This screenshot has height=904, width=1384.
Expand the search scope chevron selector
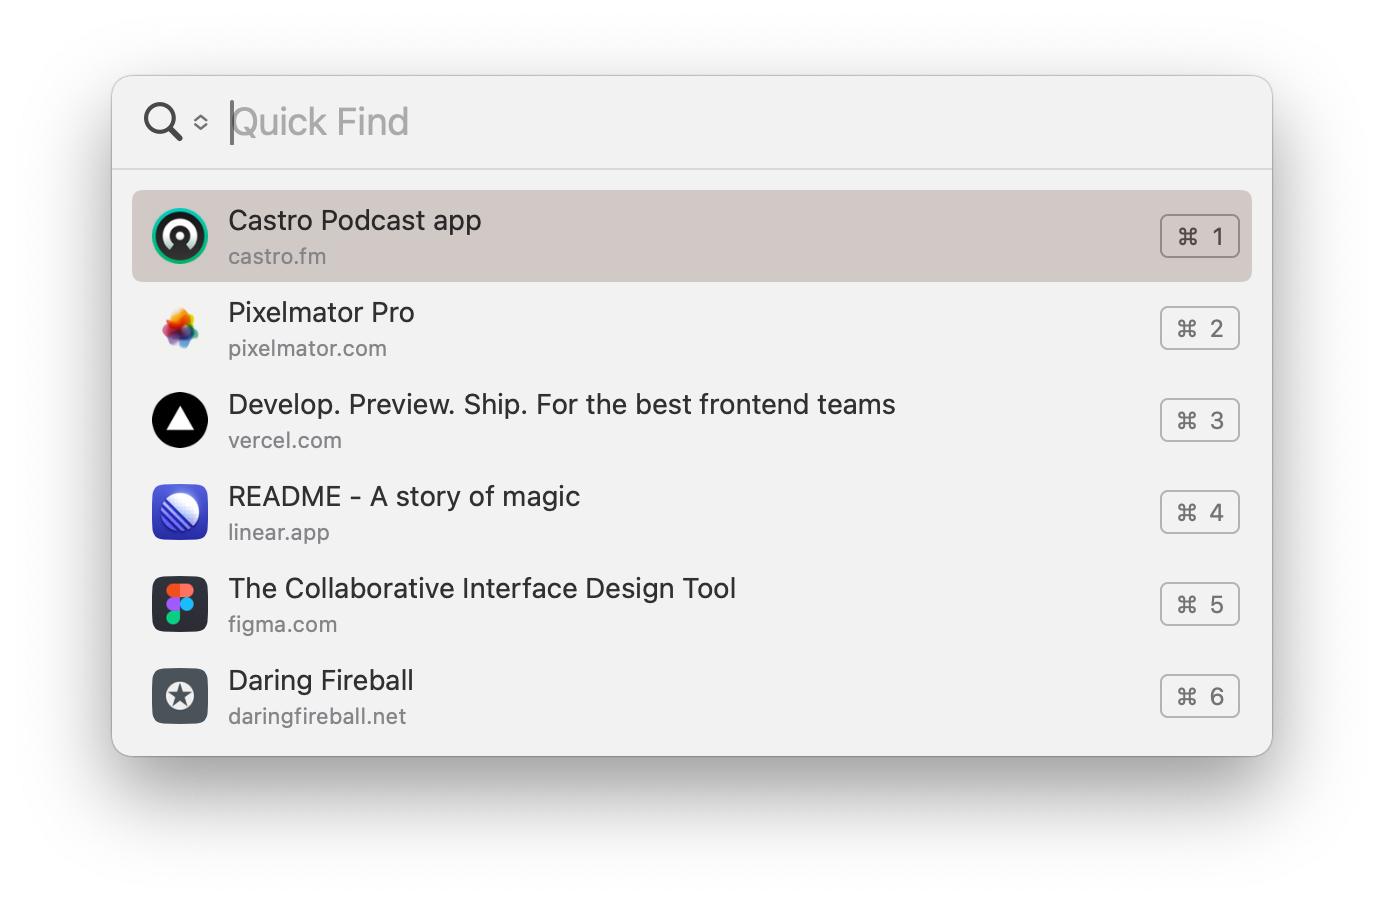(201, 122)
